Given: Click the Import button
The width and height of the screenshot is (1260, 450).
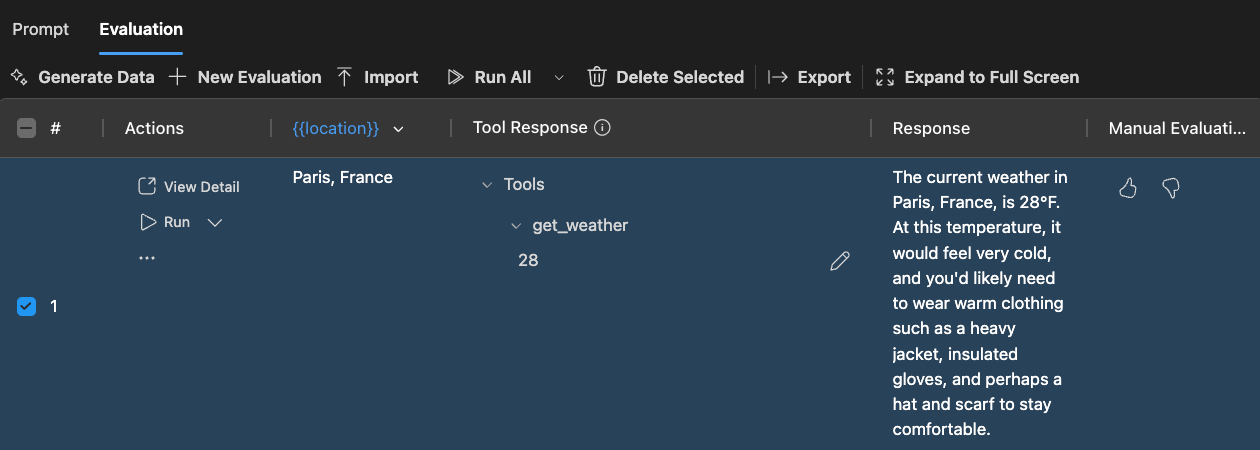Looking at the screenshot, I should click(377, 77).
